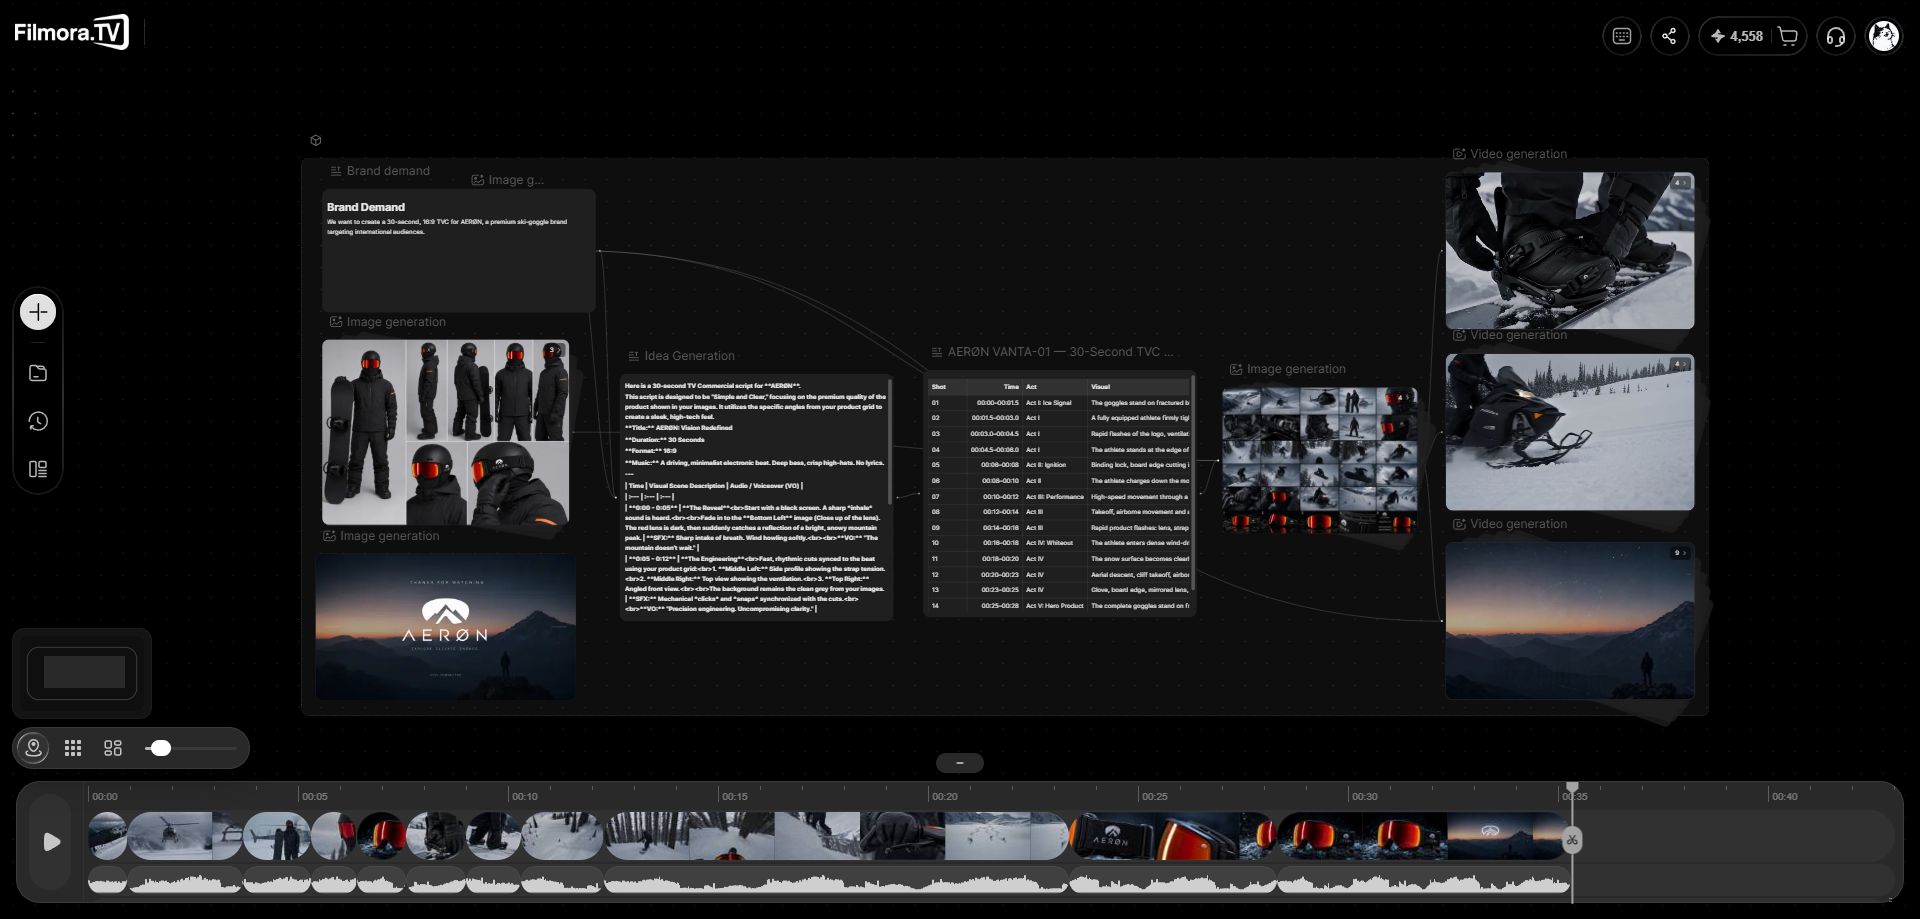1920x919 pixels.
Task: Click the top Video generation label
Action: point(1510,154)
